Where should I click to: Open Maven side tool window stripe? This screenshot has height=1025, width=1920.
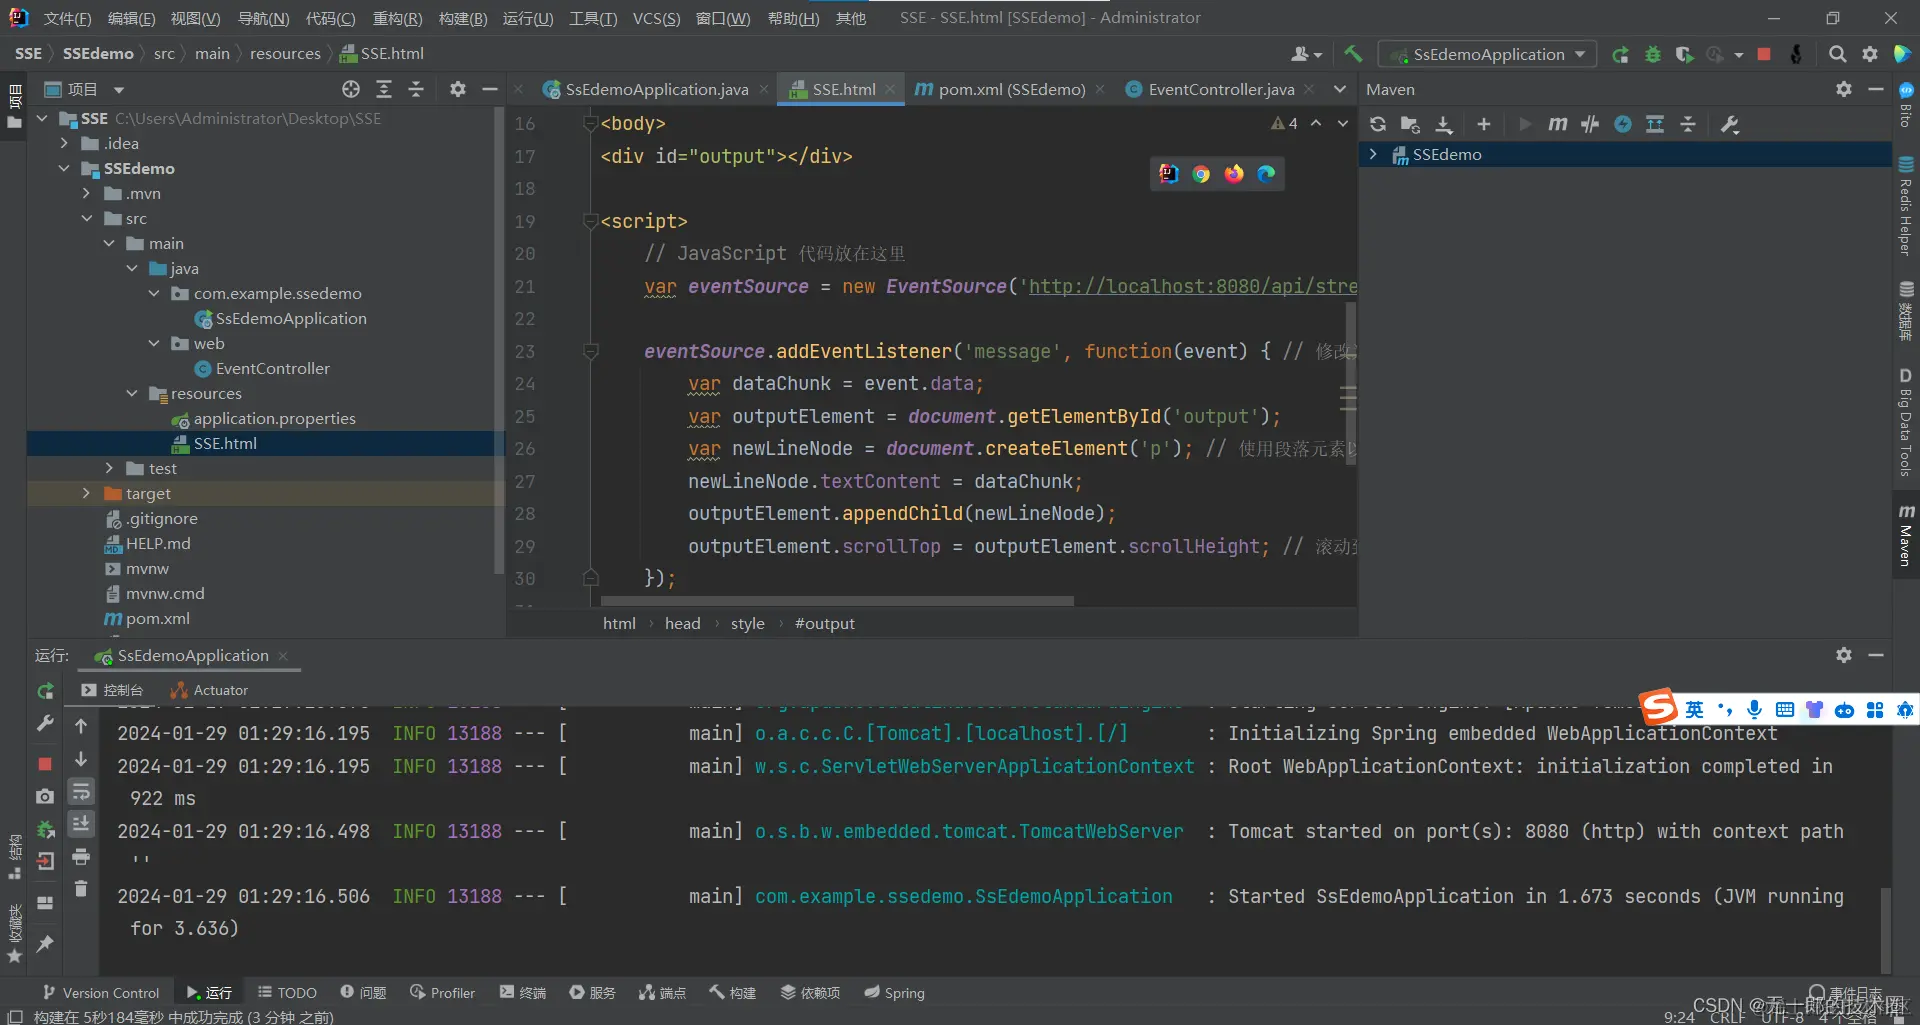1906,535
